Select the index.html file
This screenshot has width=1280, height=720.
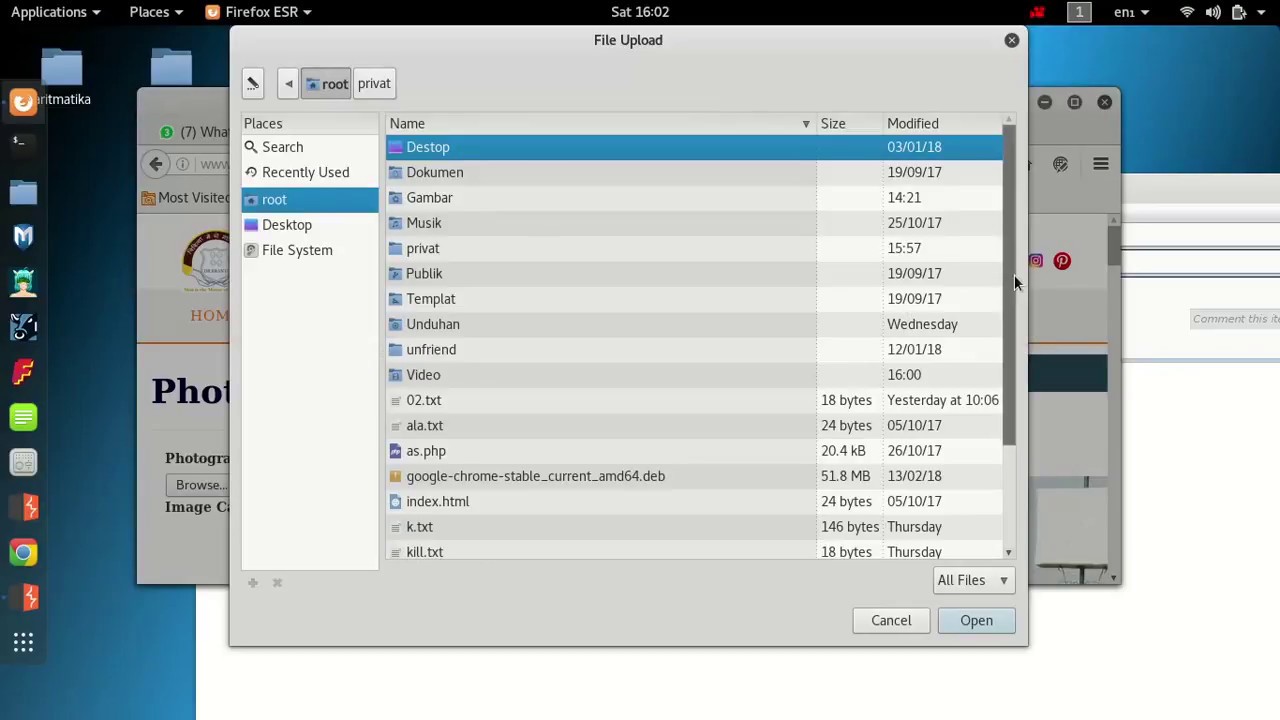pos(437,501)
